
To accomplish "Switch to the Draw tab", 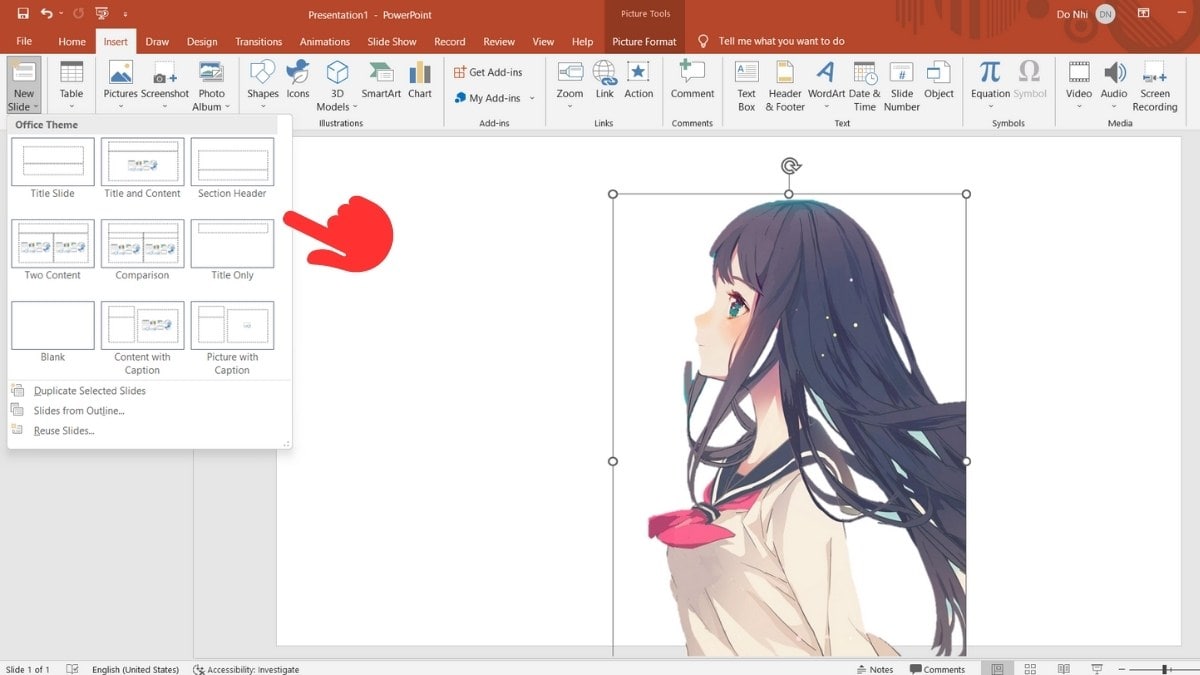I will click(157, 42).
